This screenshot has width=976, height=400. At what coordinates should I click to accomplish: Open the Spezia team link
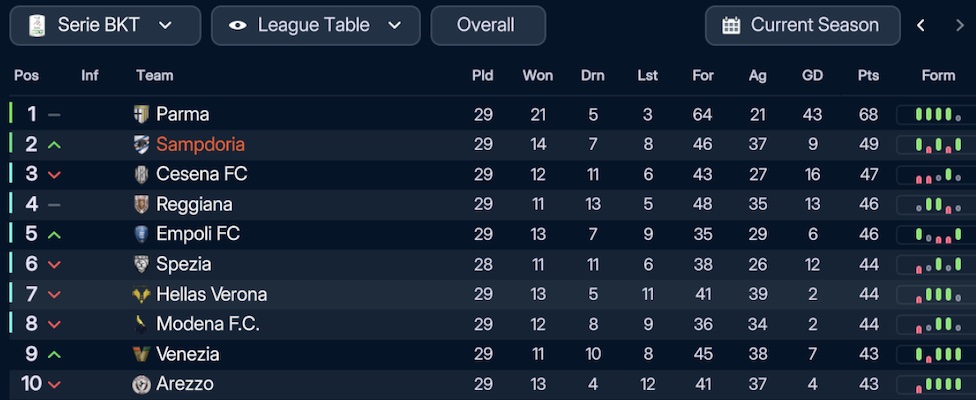[x=182, y=265]
